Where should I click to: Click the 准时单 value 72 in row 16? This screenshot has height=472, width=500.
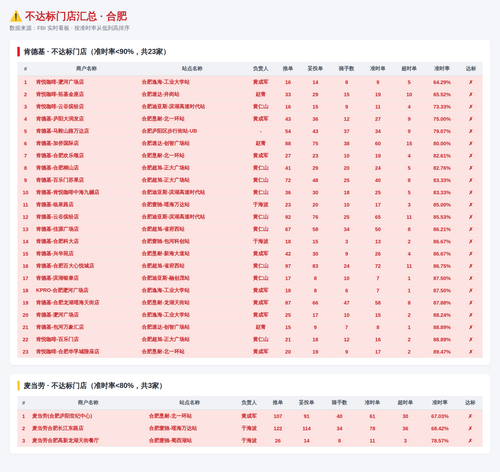point(378,266)
